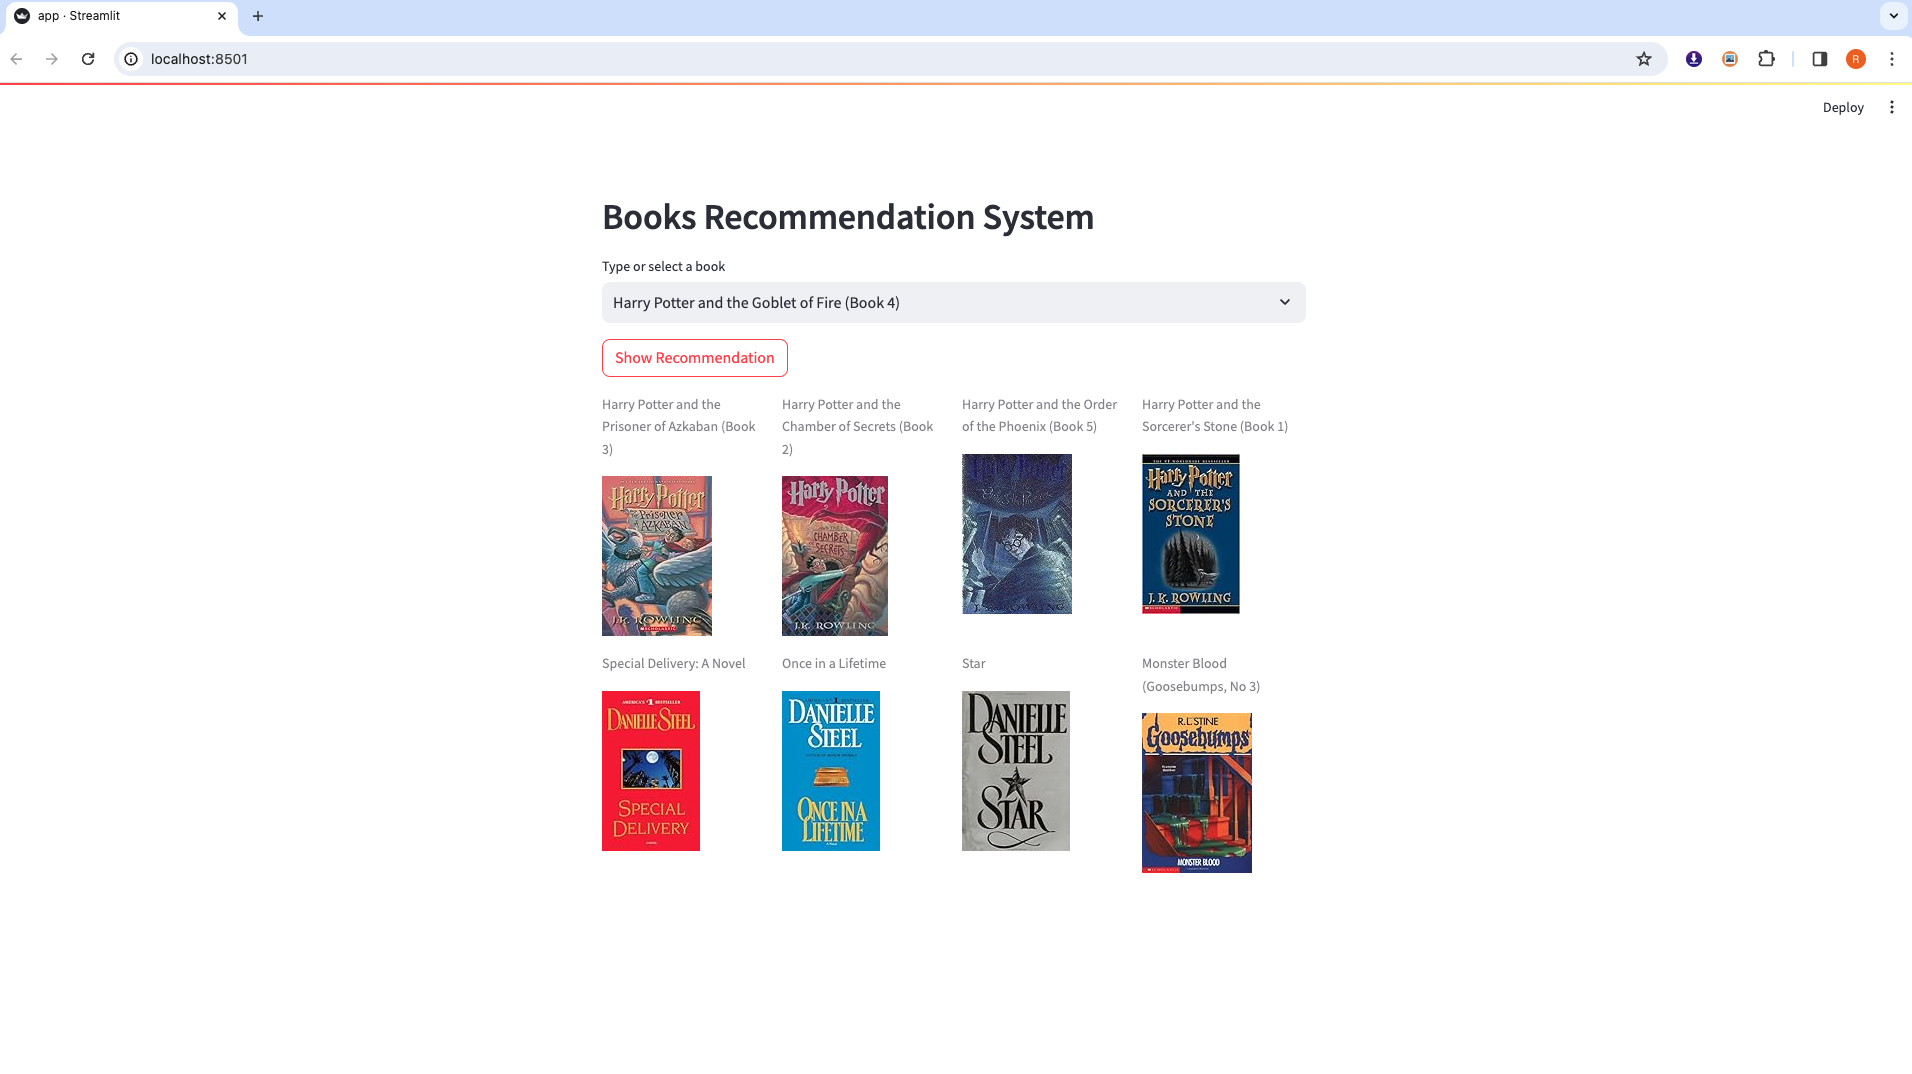The height and width of the screenshot is (1074, 1912).
Task: Open the tab search dropdown arrow
Action: tap(1893, 16)
